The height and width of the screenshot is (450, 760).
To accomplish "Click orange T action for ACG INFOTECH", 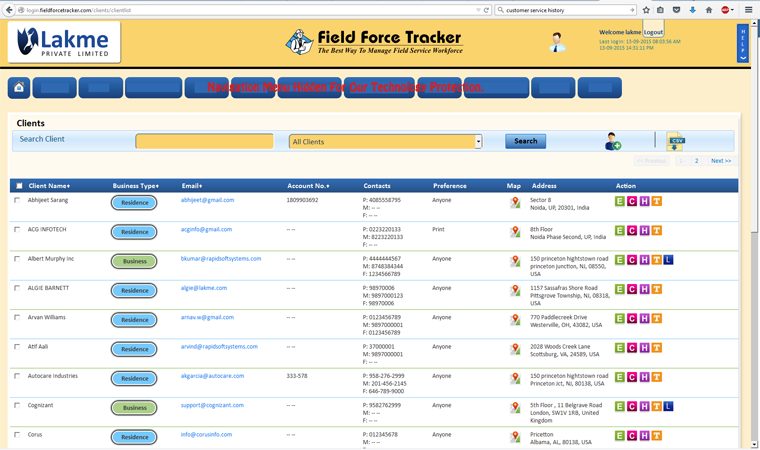I will [x=656, y=231].
